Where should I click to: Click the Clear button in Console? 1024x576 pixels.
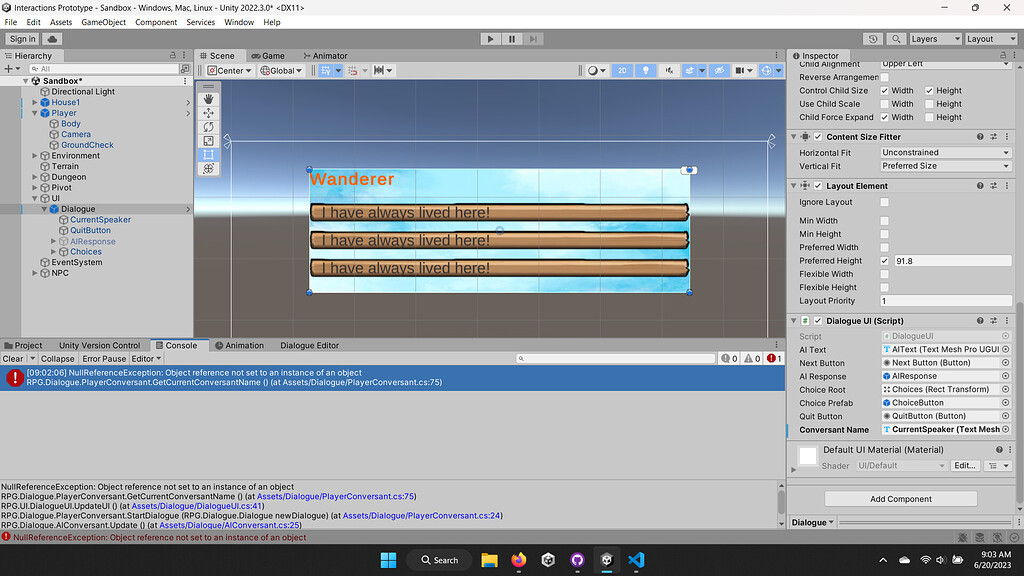click(x=13, y=359)
